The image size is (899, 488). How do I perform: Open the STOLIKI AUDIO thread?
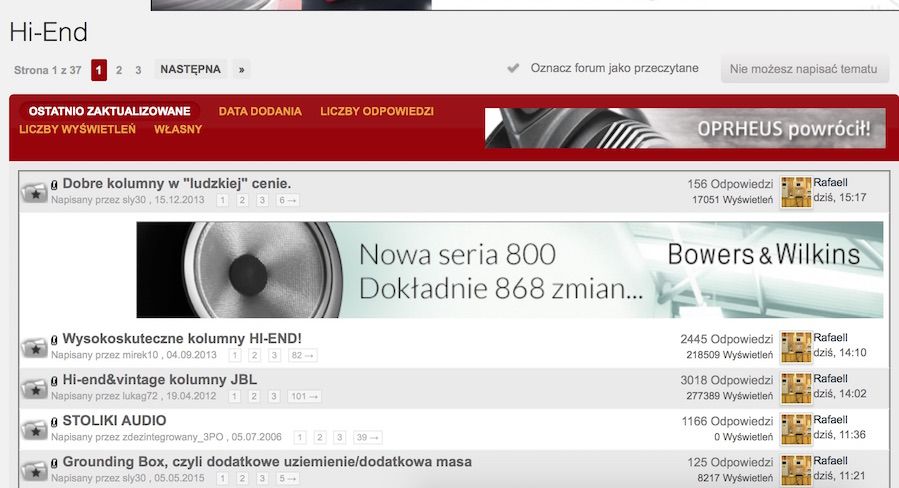point(114,421)
